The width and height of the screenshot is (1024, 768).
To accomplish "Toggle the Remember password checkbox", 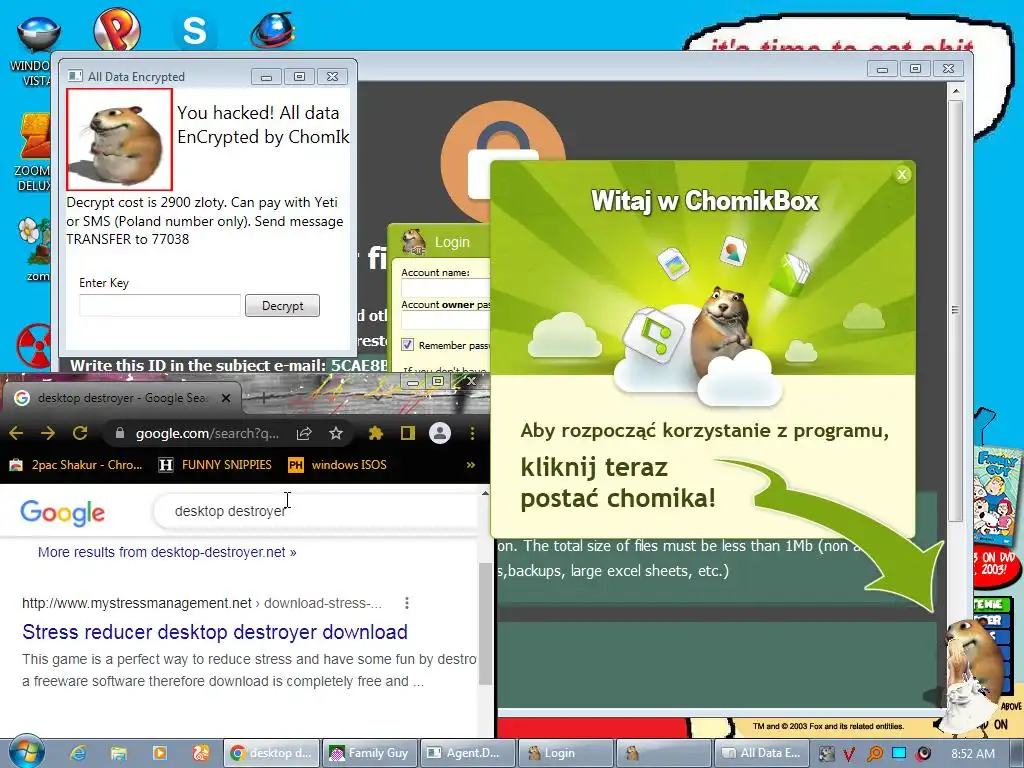I will pyautogui.click(x=408, y=345).
